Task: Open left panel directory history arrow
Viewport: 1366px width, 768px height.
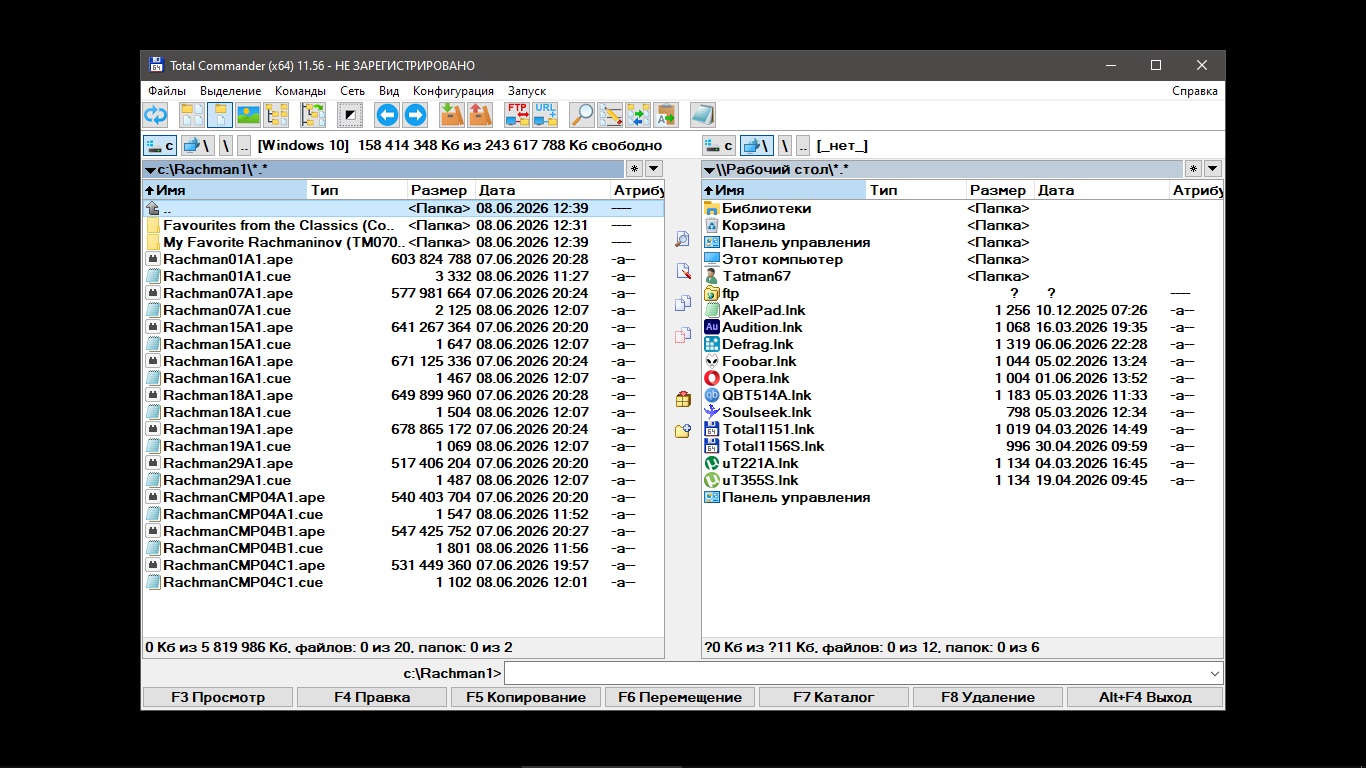Action: coord(654,169)
